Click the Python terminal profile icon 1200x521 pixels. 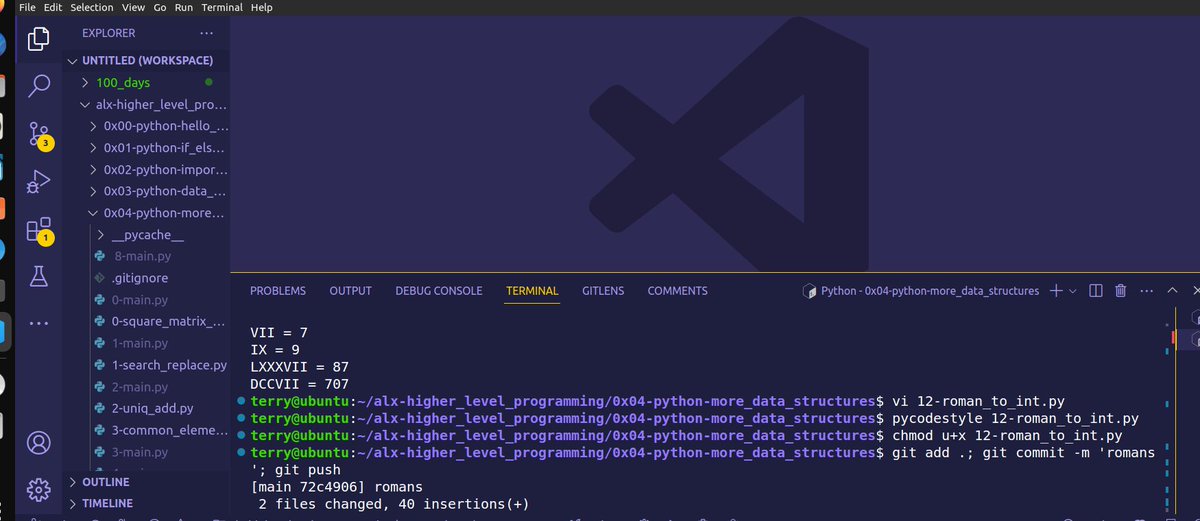[809, 291]
